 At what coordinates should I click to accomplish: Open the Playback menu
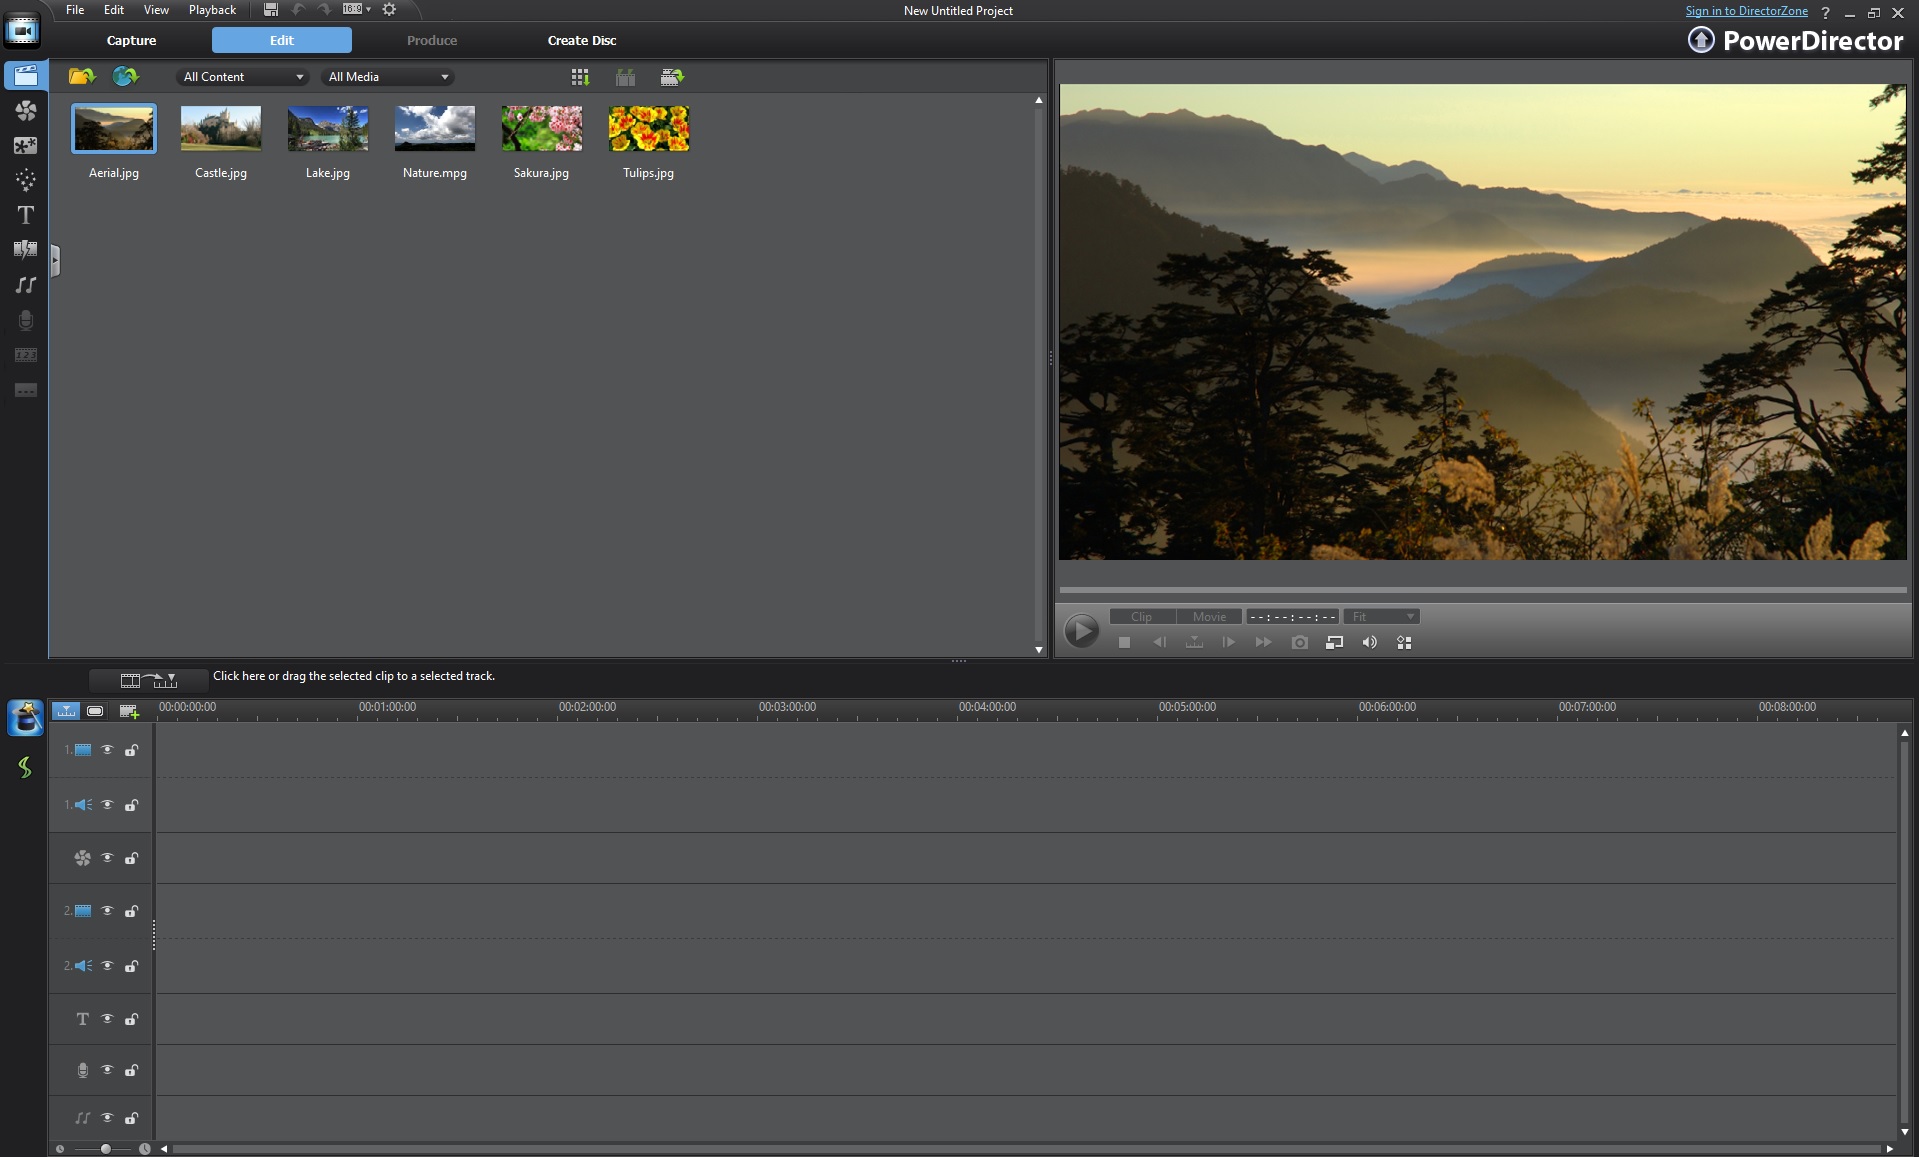click(212, 10)
